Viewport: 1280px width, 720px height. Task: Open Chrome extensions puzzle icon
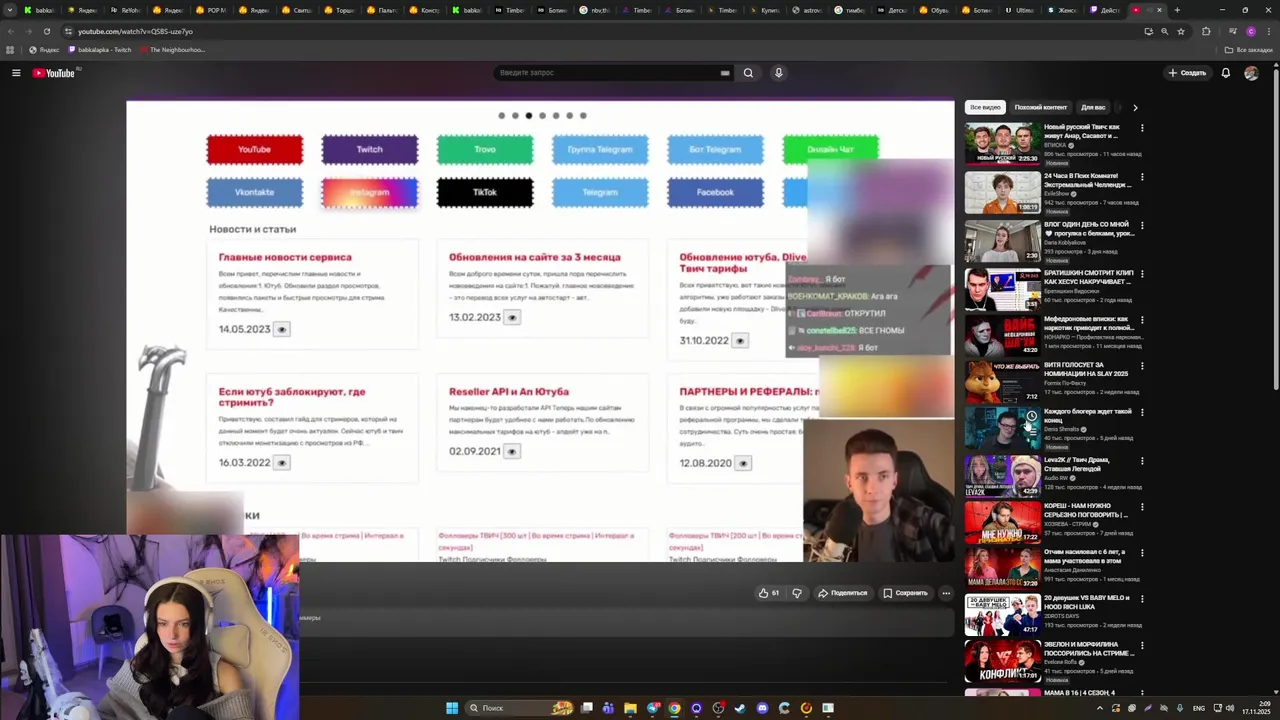pos(1205,31)
